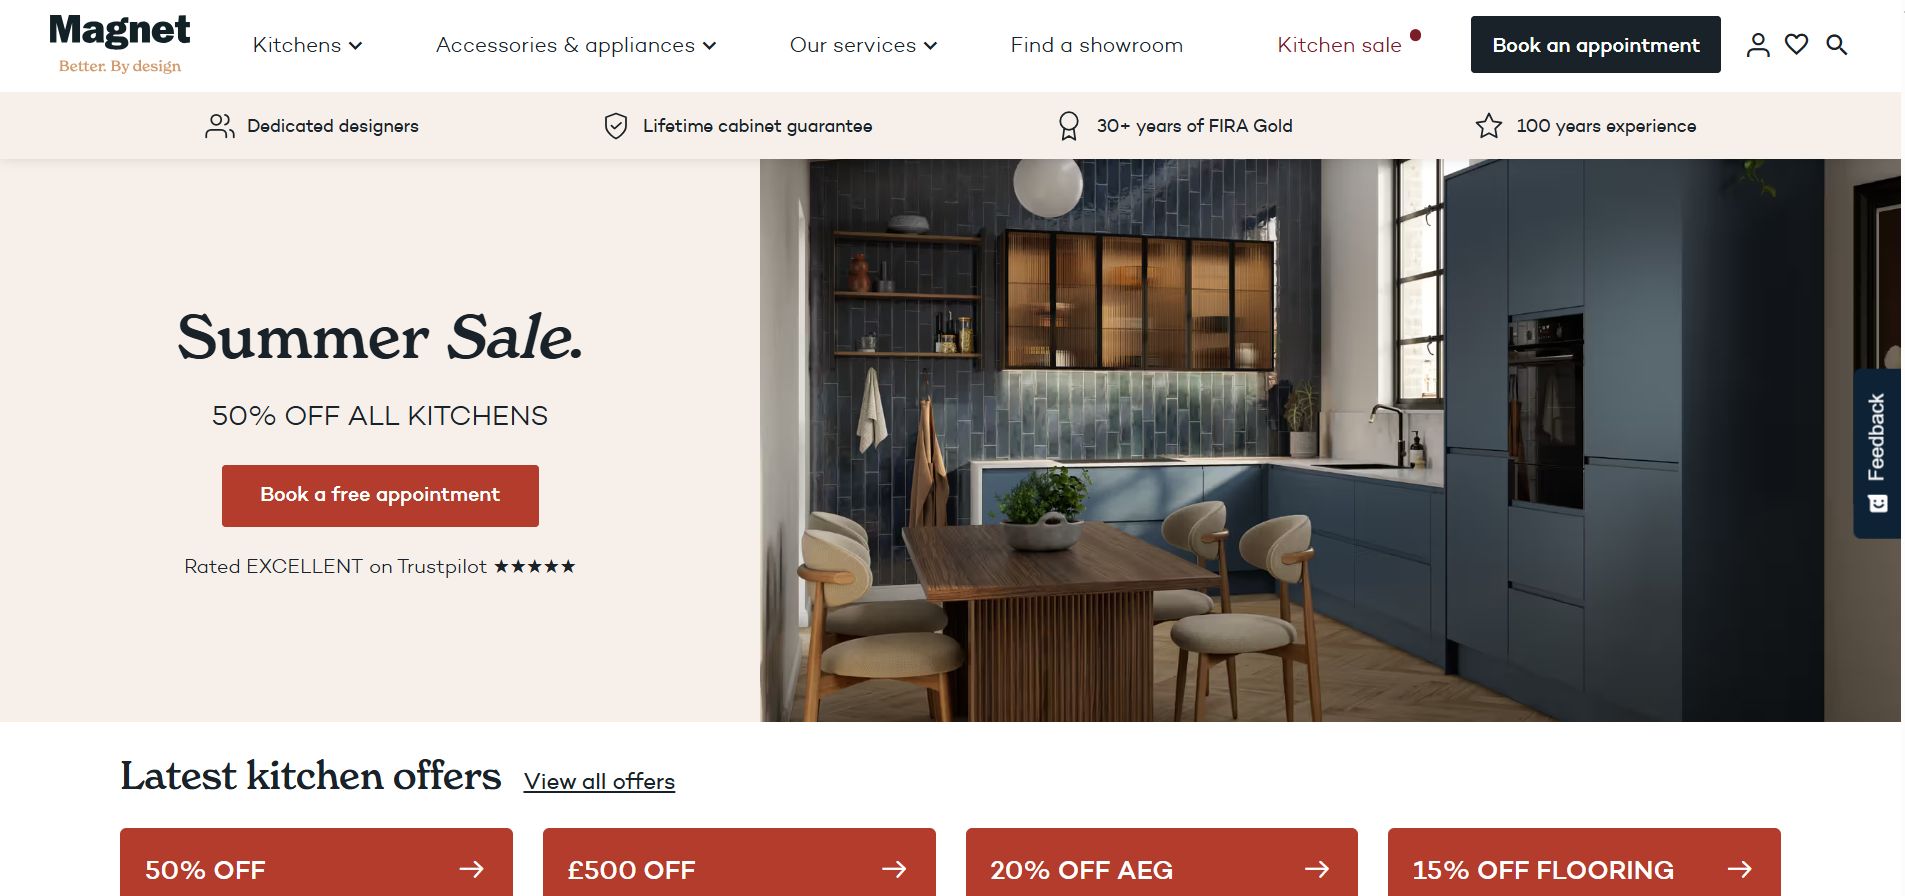1905x896 pixels.
Task: Click the FIRA Gold award icon
Action: pos(1068,126)
